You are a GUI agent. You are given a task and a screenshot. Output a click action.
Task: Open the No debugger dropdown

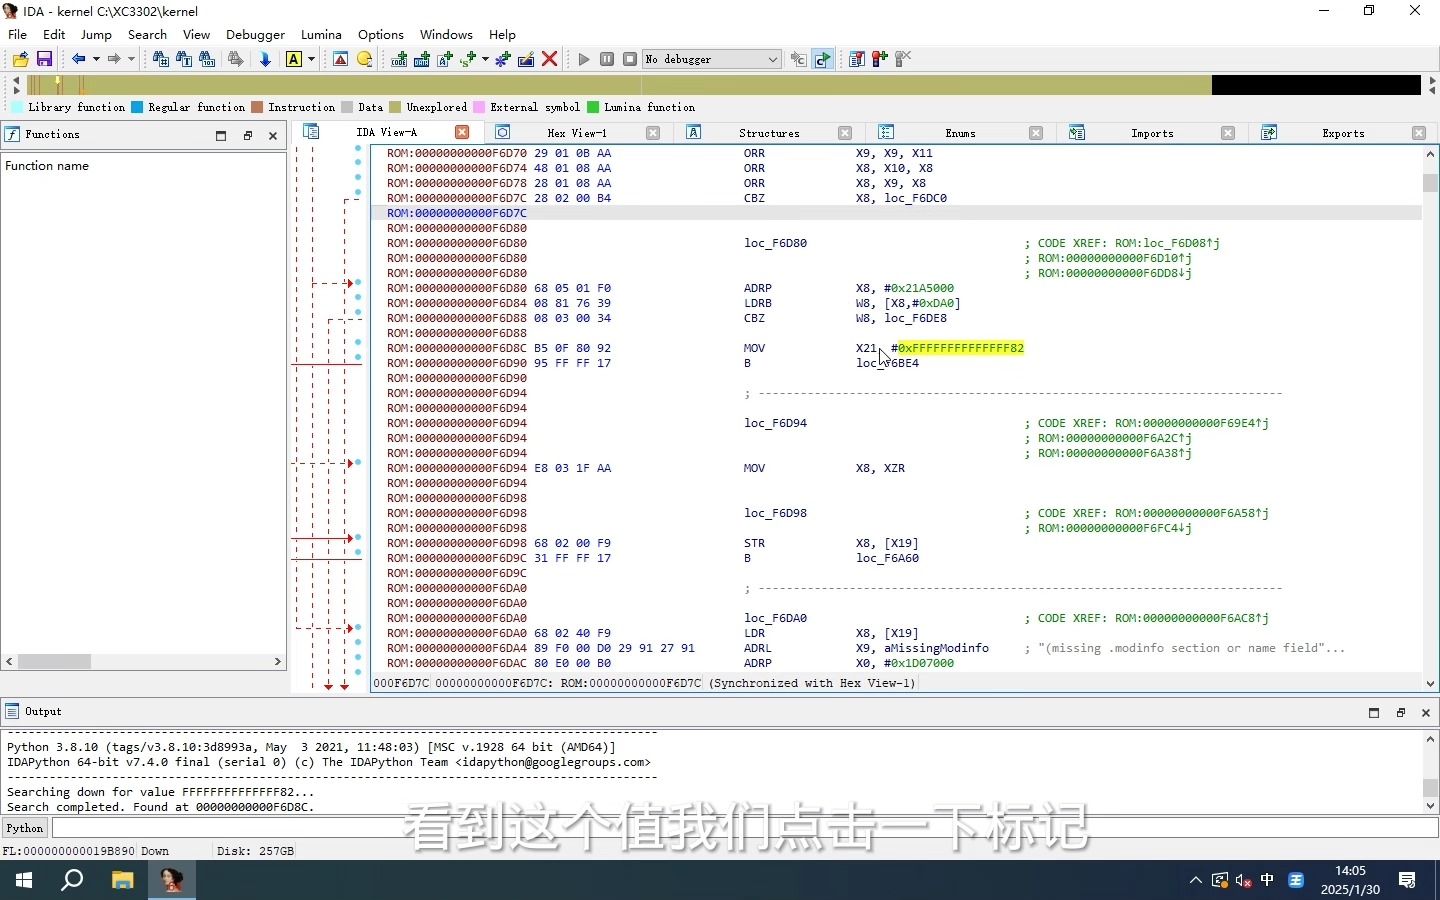711,60
